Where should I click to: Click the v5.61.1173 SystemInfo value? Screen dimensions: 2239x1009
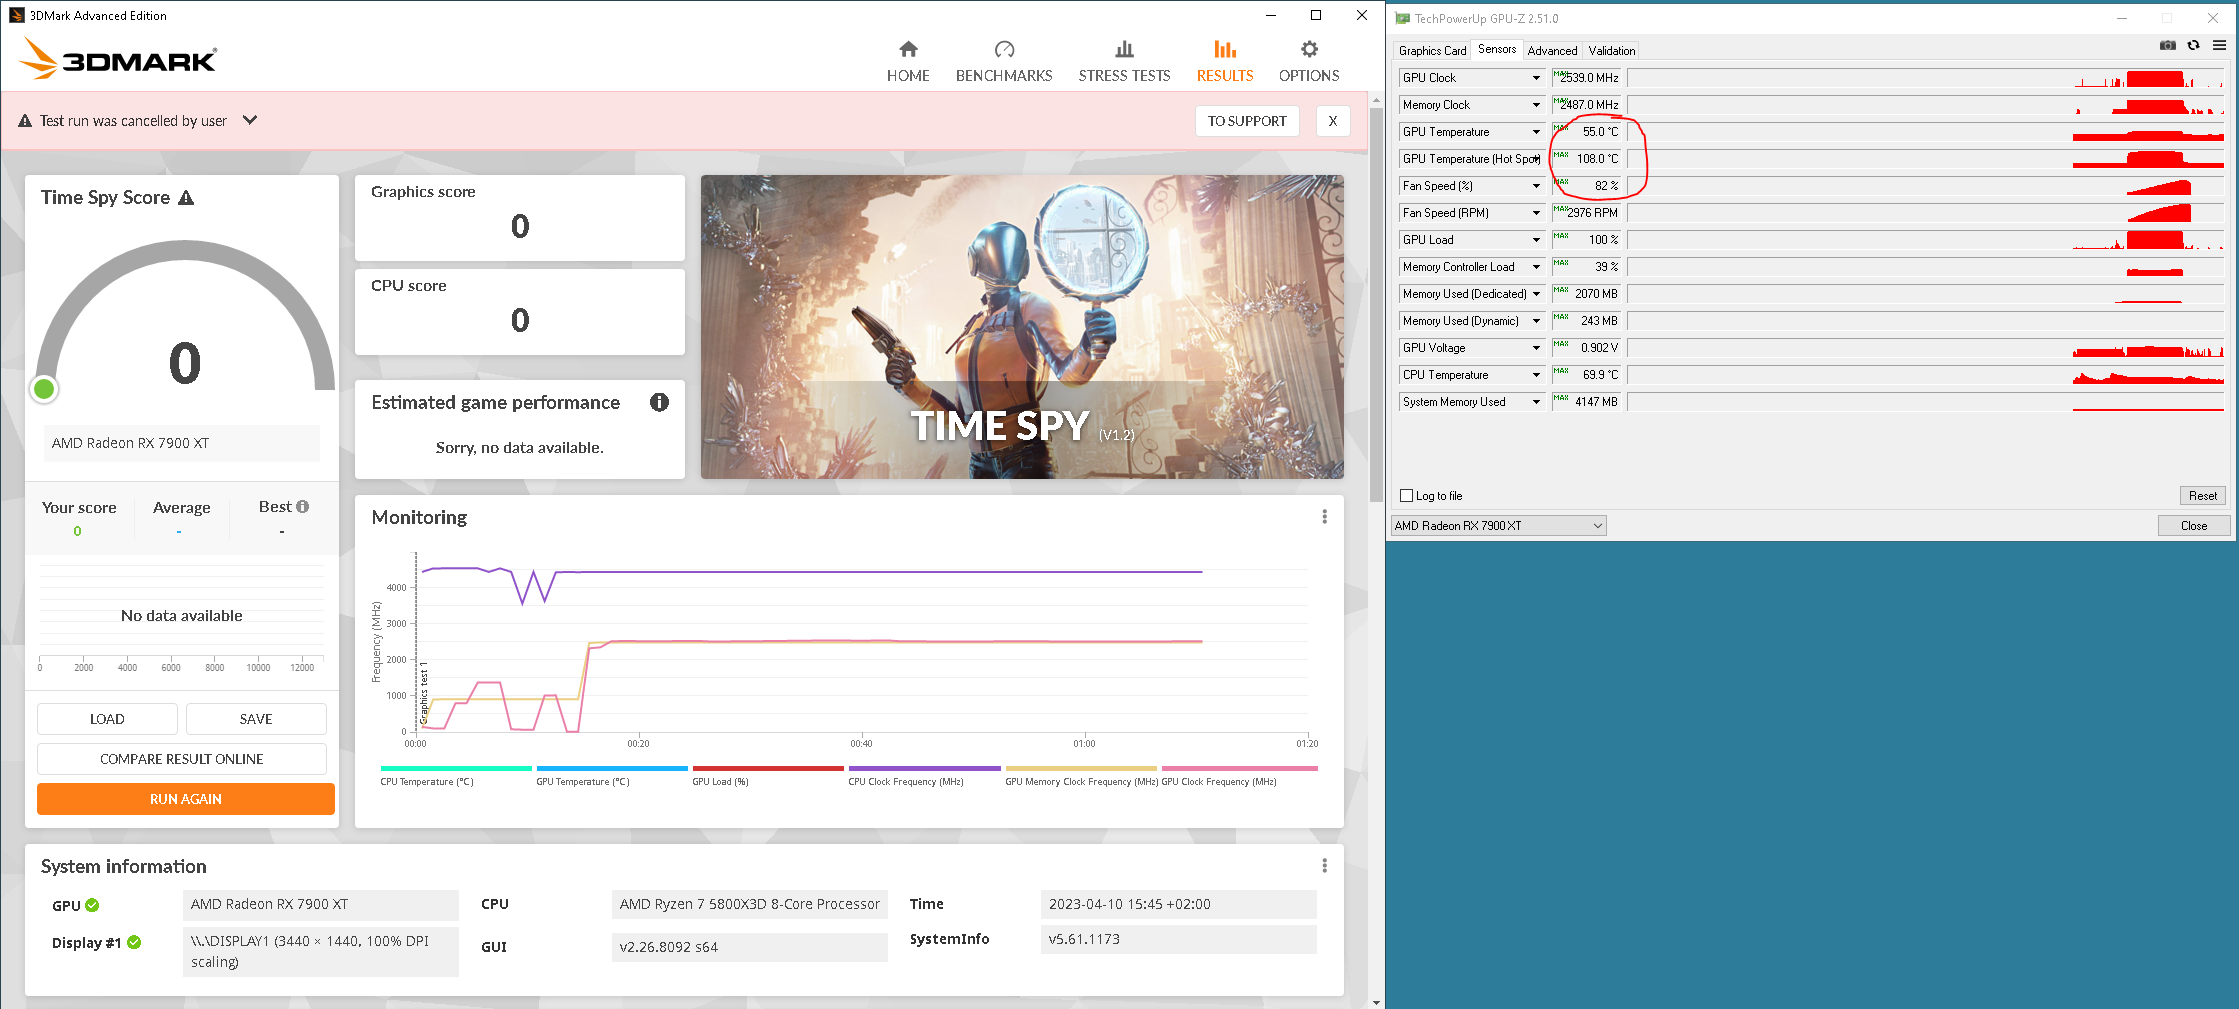click(x=1179, y=939)
